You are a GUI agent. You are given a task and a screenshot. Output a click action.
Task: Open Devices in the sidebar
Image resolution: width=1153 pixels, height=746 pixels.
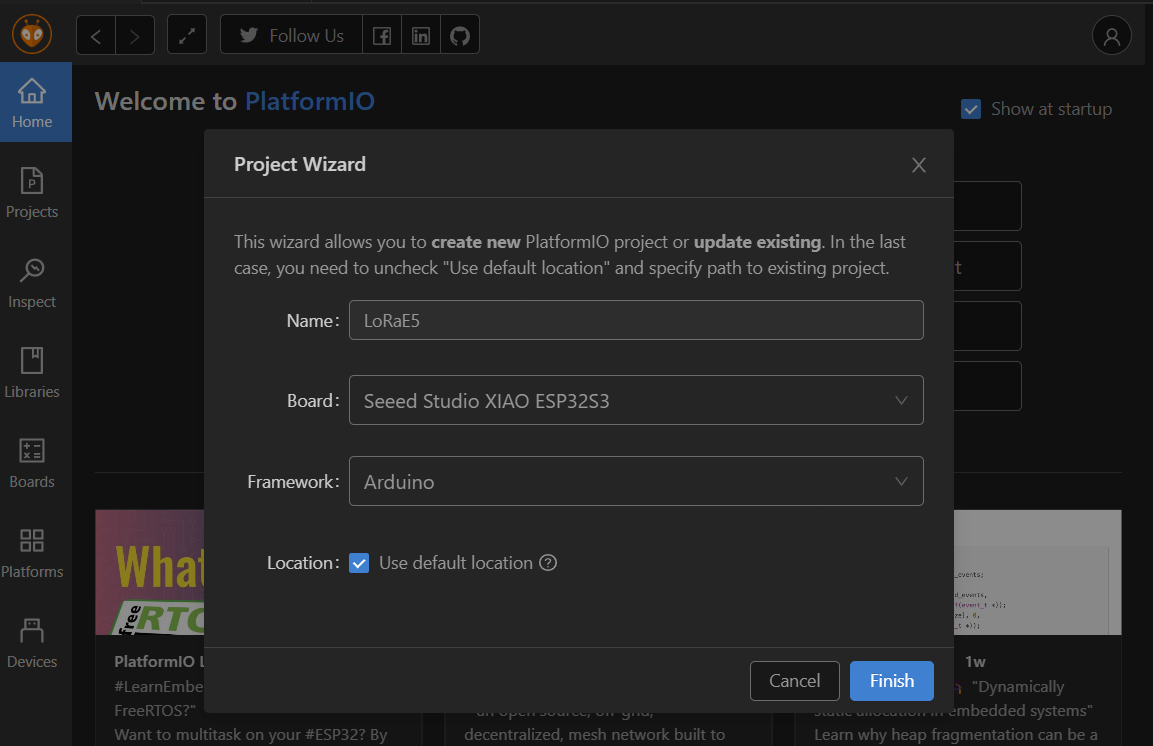click(x=32, y=643)
